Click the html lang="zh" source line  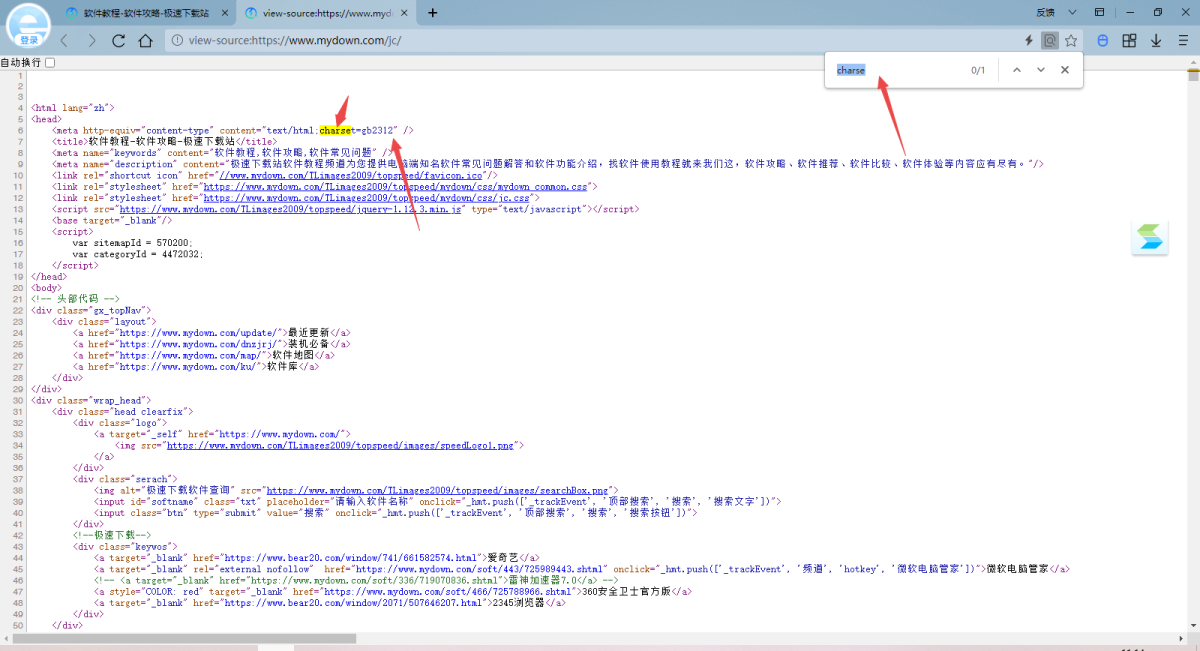(x=73, y=107)
